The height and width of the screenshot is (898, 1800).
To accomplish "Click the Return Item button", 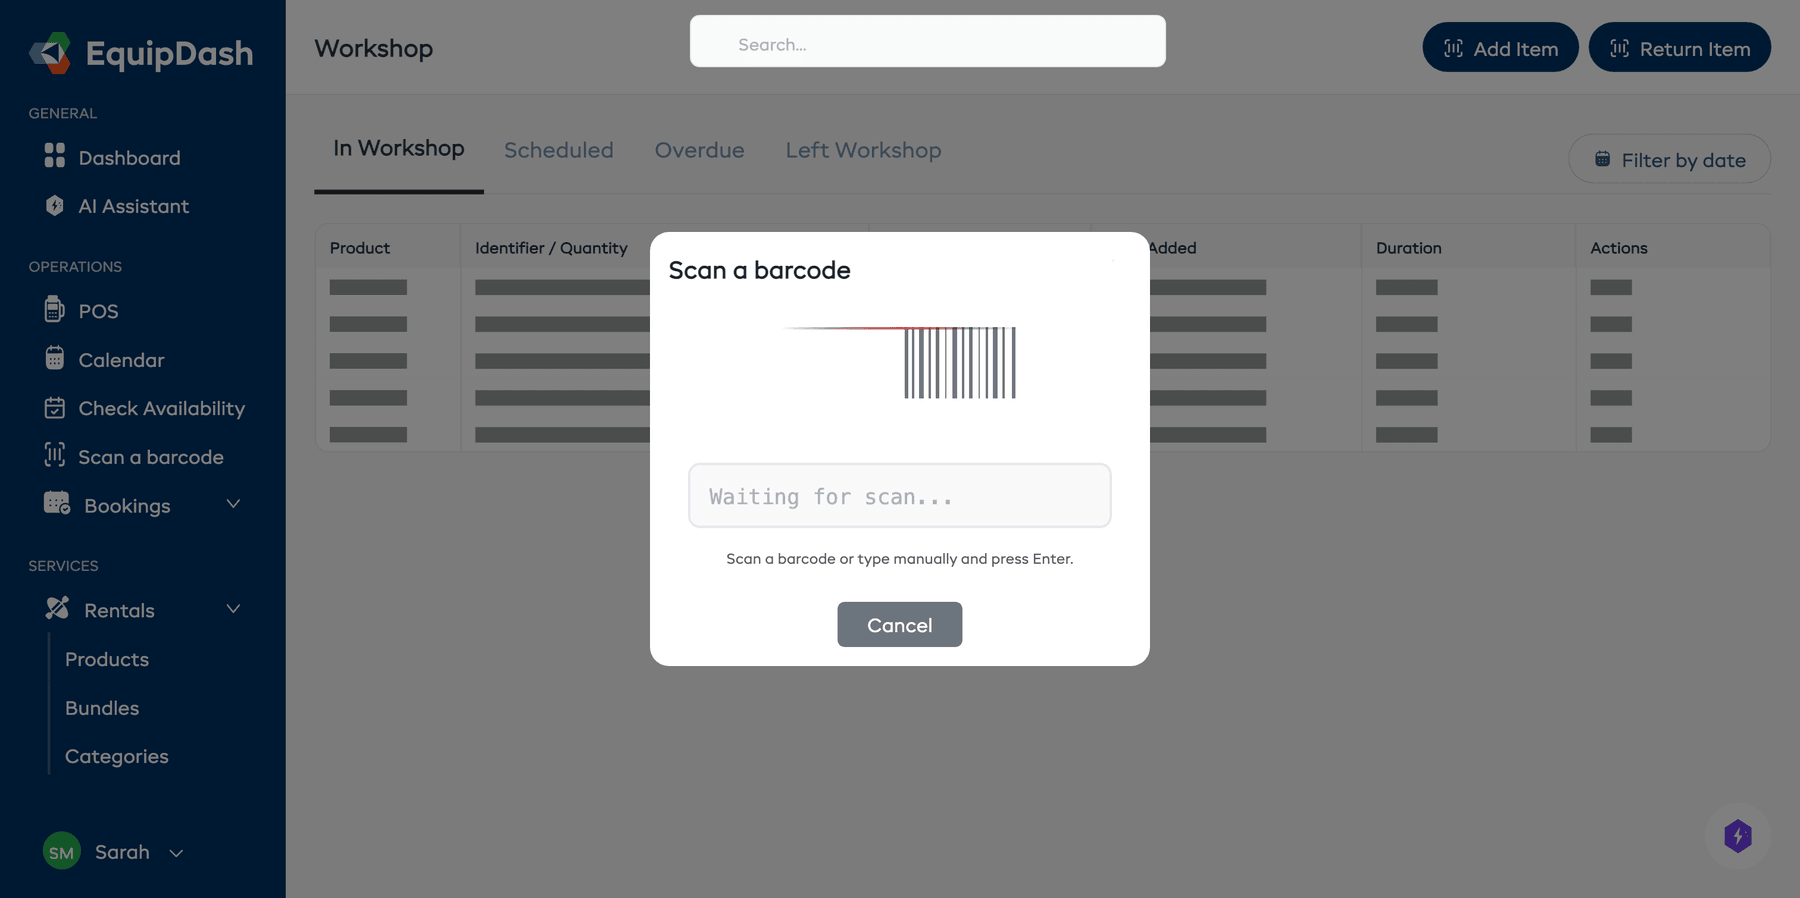I will [x=1679, y=47].
